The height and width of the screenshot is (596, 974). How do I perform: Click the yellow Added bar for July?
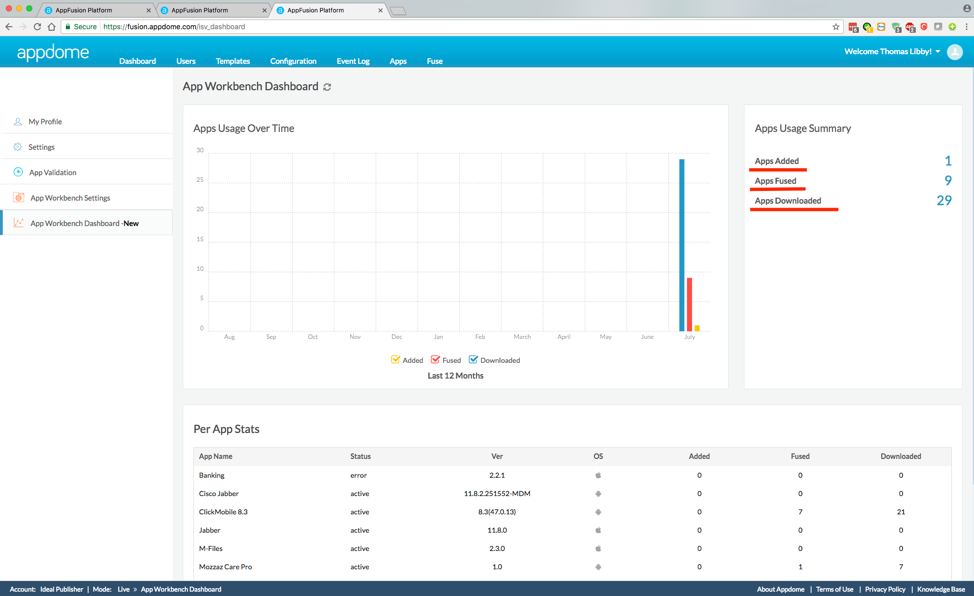697,328
